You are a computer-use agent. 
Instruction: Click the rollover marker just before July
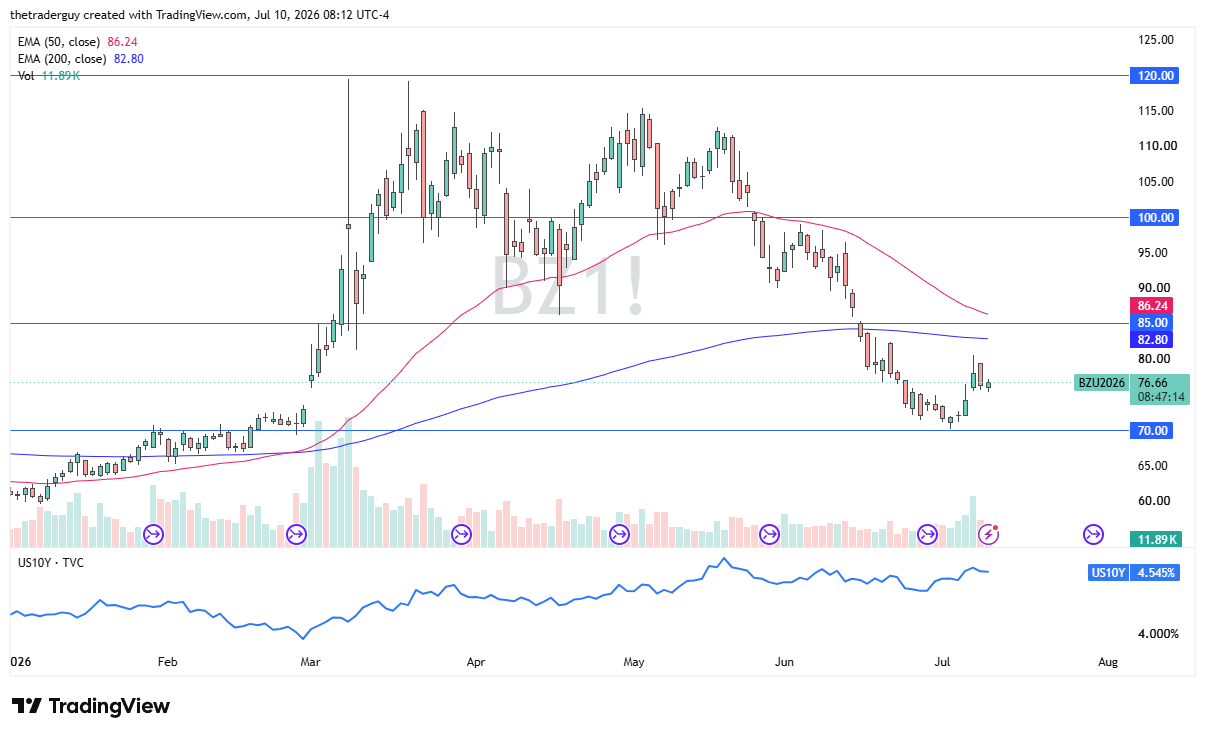pyautogui.click(x=928, y=535)
